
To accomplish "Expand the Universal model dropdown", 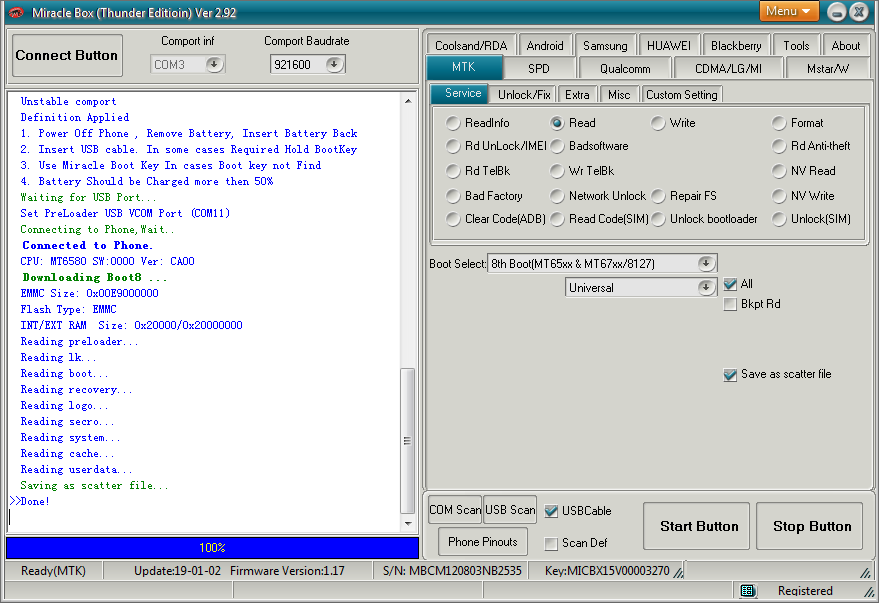I will [x=706, y=287].
